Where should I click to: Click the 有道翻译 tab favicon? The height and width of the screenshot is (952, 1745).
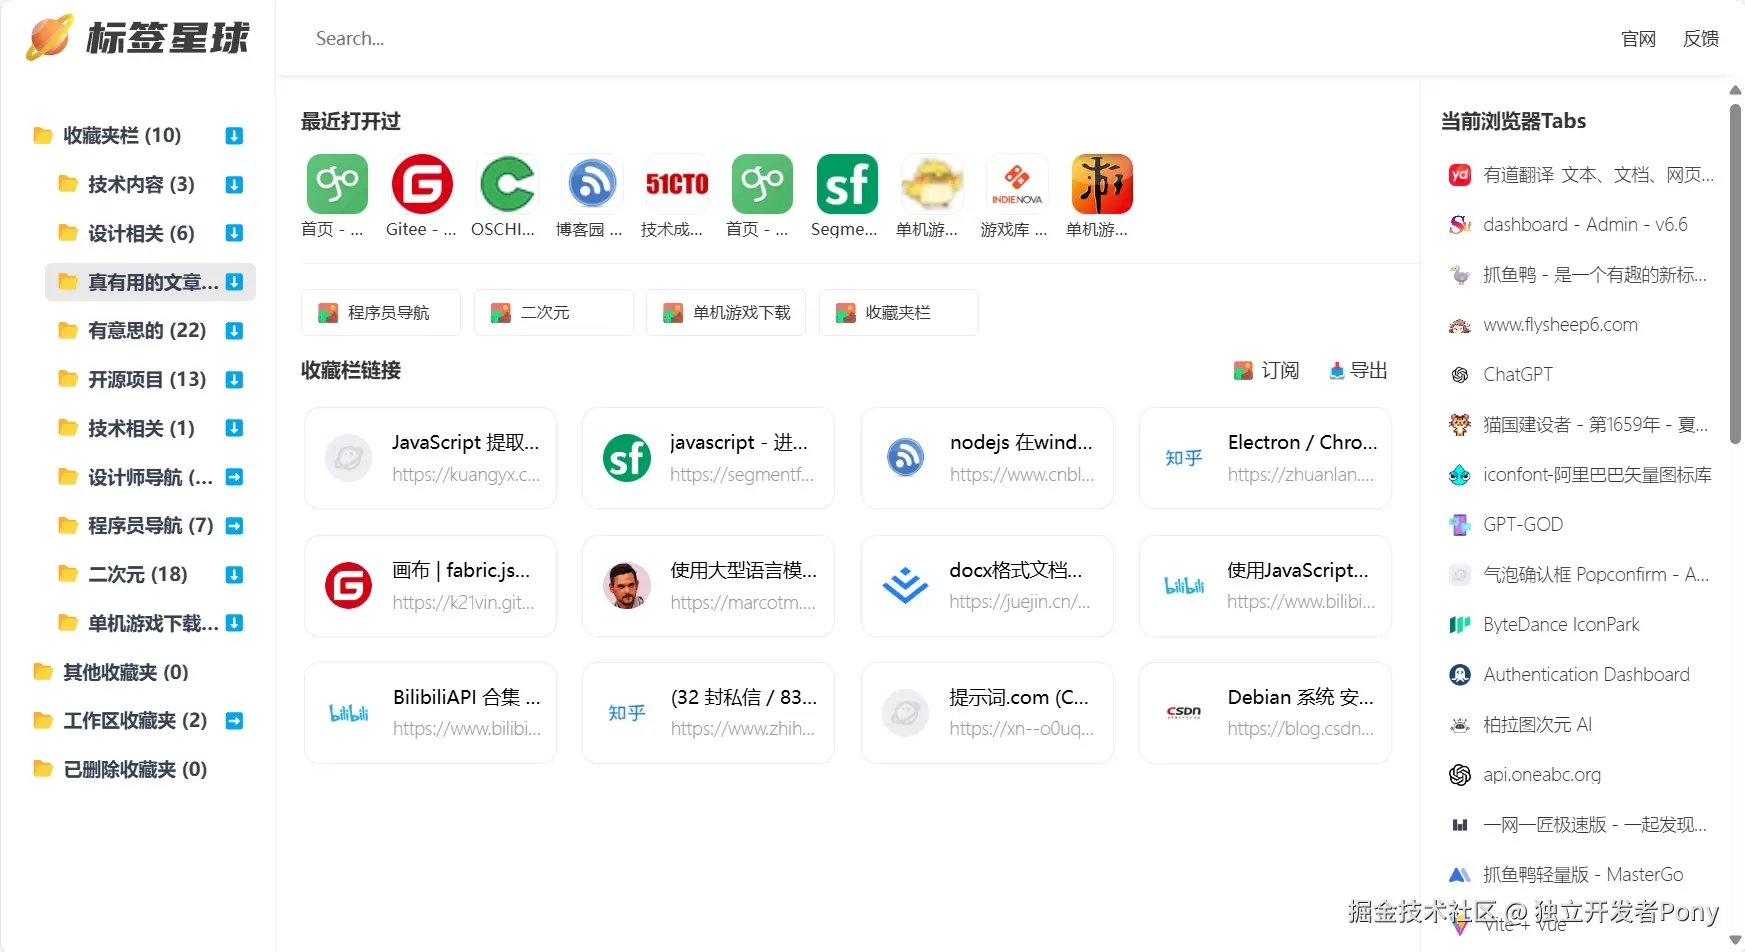click(x=1460, y=175)
